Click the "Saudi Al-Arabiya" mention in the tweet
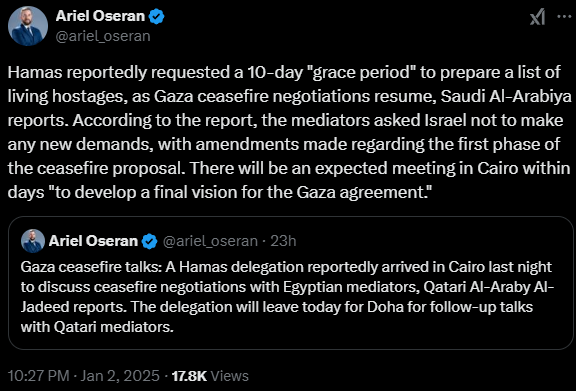576x391 pixels. [x=506, y=97]
